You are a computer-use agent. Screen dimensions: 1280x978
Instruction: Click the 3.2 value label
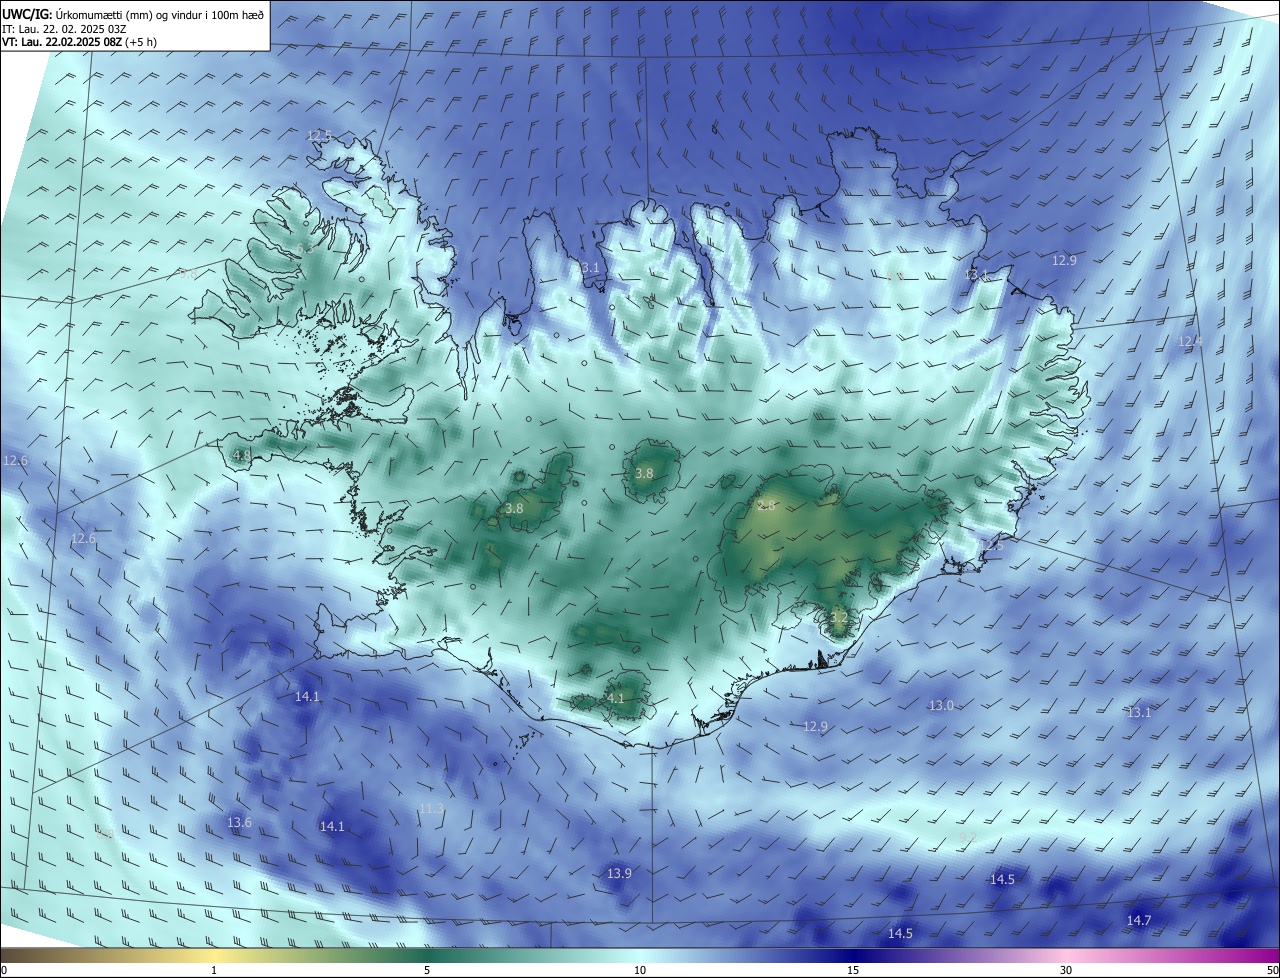click(x=839, y=618)
